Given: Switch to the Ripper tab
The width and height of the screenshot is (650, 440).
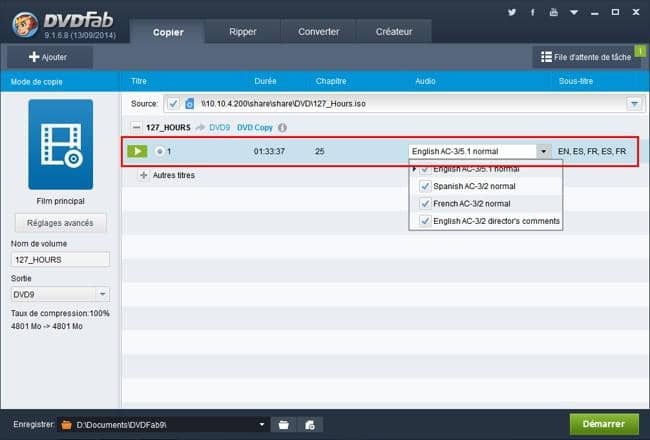Looking at the screenshot, I should click(243, 32).
